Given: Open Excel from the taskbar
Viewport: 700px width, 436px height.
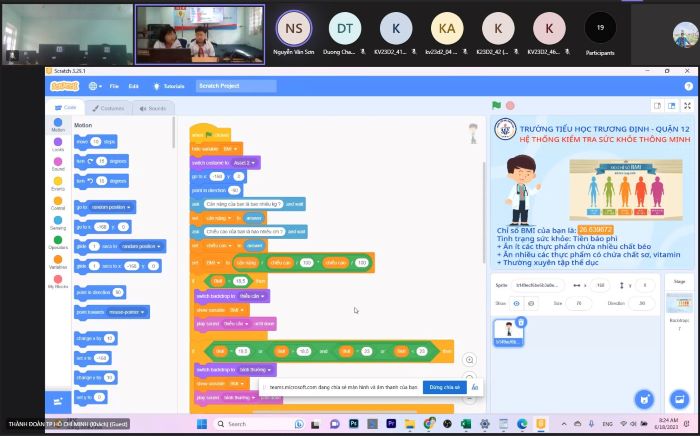Looking at the screenshot, I should (x=466, y=424).
